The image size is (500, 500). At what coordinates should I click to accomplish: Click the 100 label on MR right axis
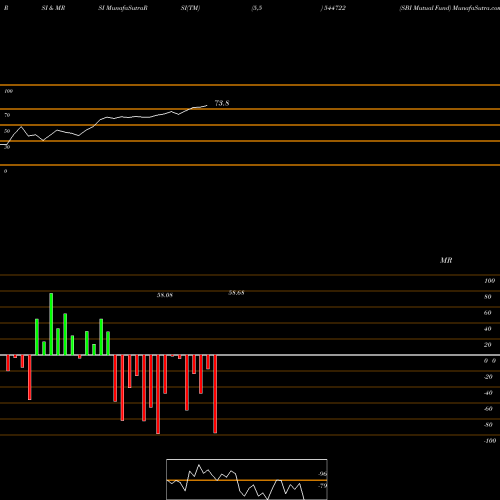pyautogui.click(x=489, y=281)
